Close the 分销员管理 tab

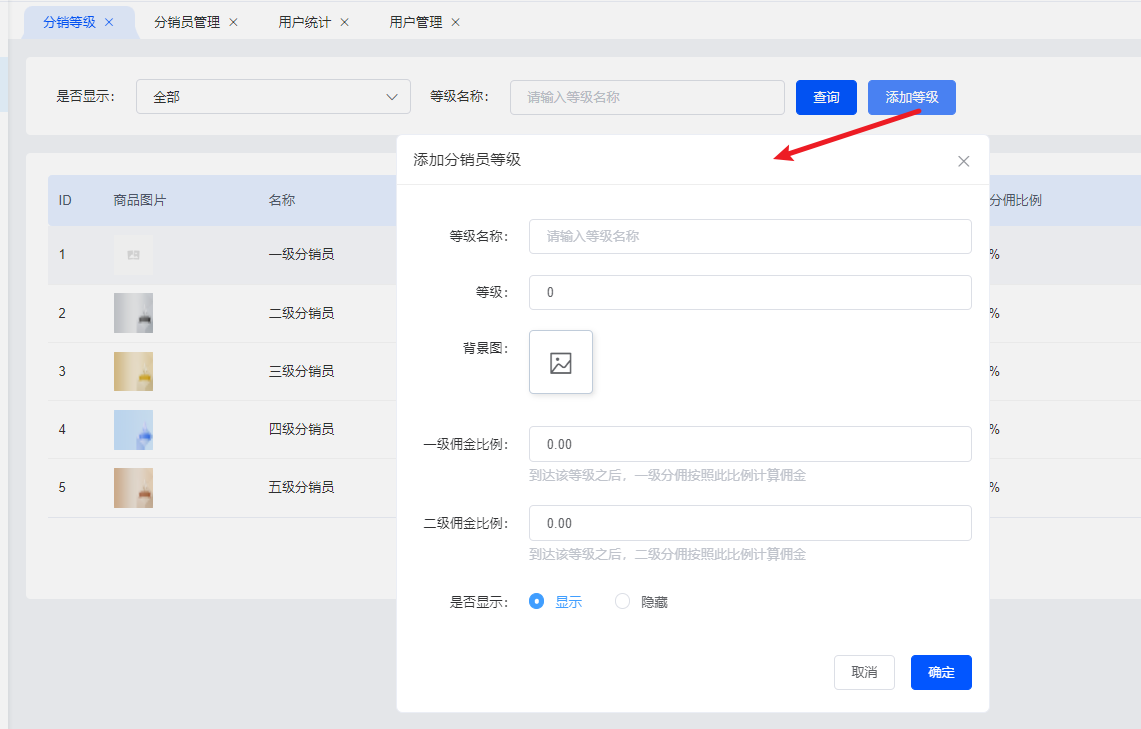pyautogui.click(x=234, y=23)
